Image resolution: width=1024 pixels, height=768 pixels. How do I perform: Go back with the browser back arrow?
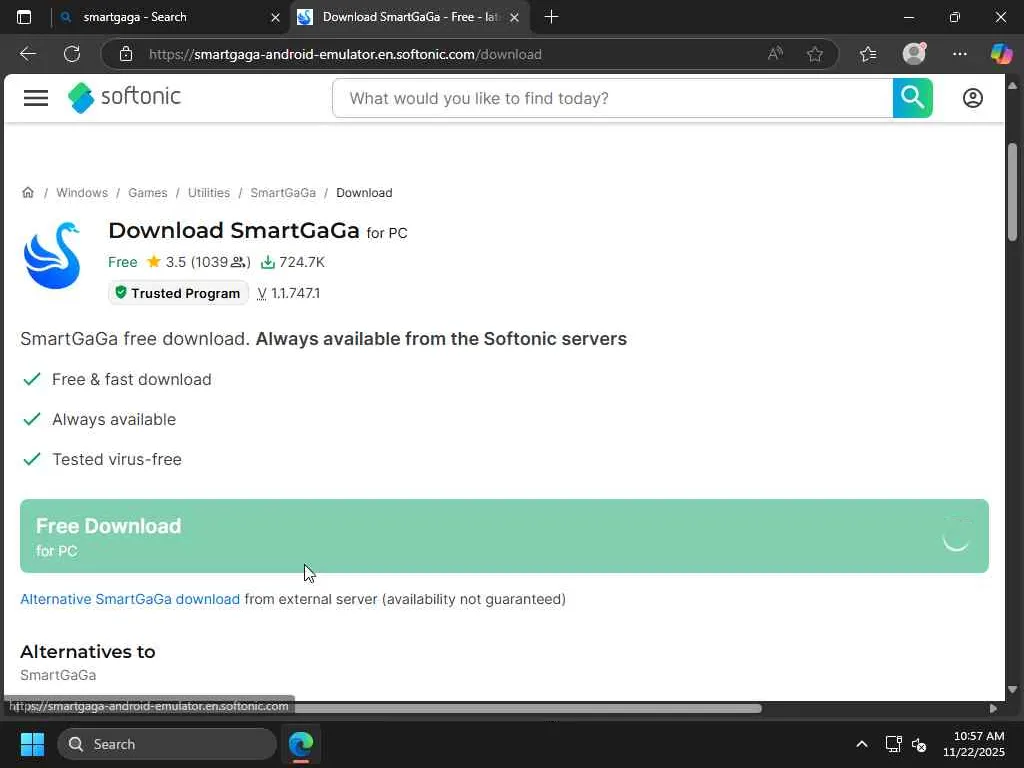pos(27,54)
